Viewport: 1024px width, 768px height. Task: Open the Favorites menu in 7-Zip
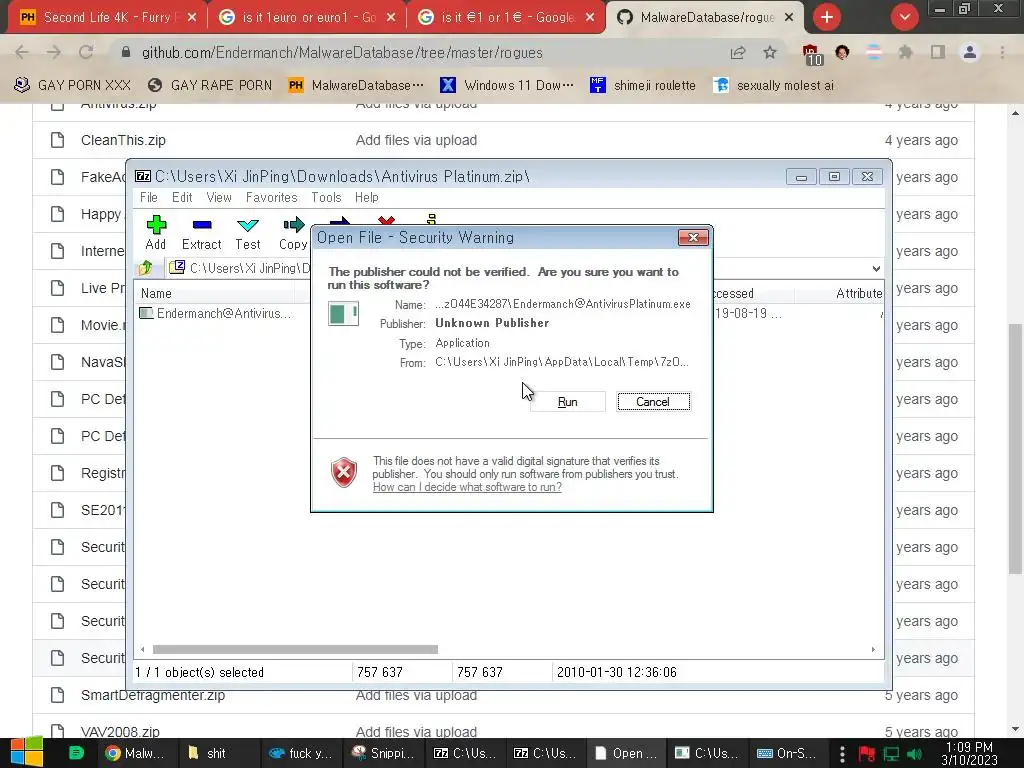[271, 197]
